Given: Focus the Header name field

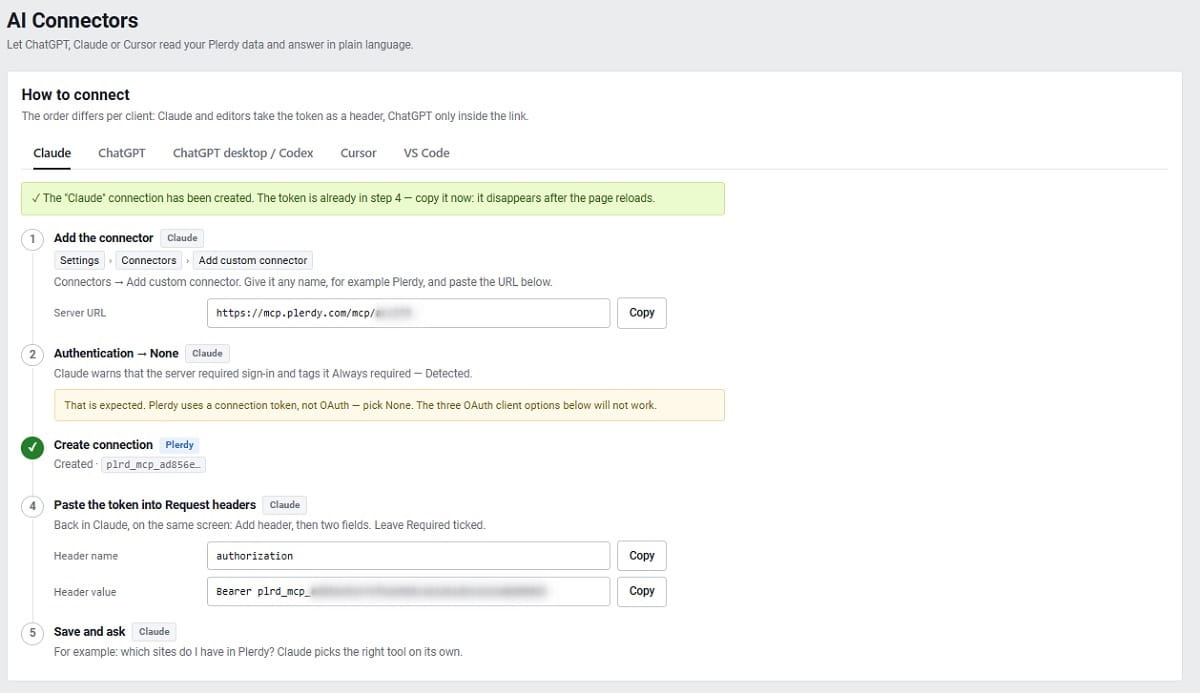Looking at the screenshot, I should tap(408, 556).
